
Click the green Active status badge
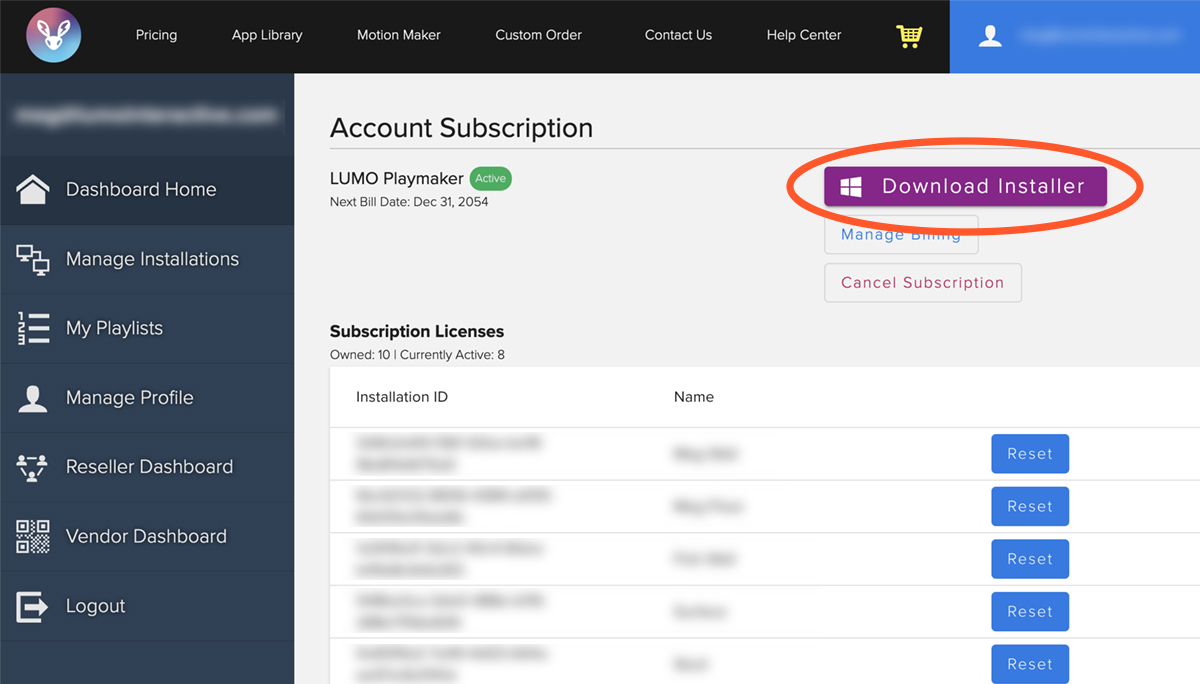point(490,179)
